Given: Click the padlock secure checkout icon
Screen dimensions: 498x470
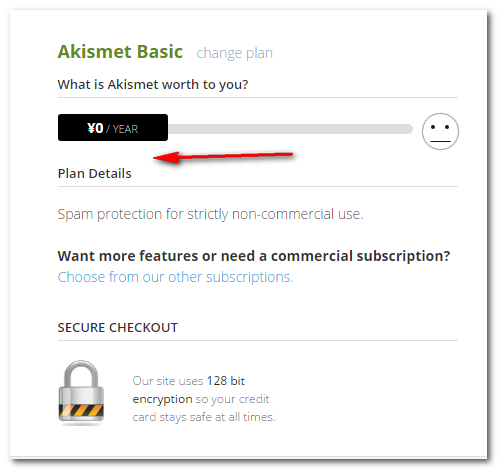Looking at the screenshot, I should tap(81, 392).
